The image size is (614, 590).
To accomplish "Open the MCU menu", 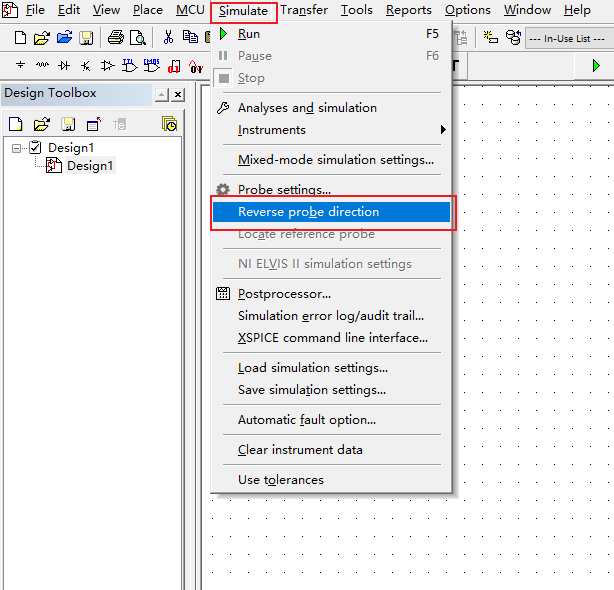I will 190,10.
